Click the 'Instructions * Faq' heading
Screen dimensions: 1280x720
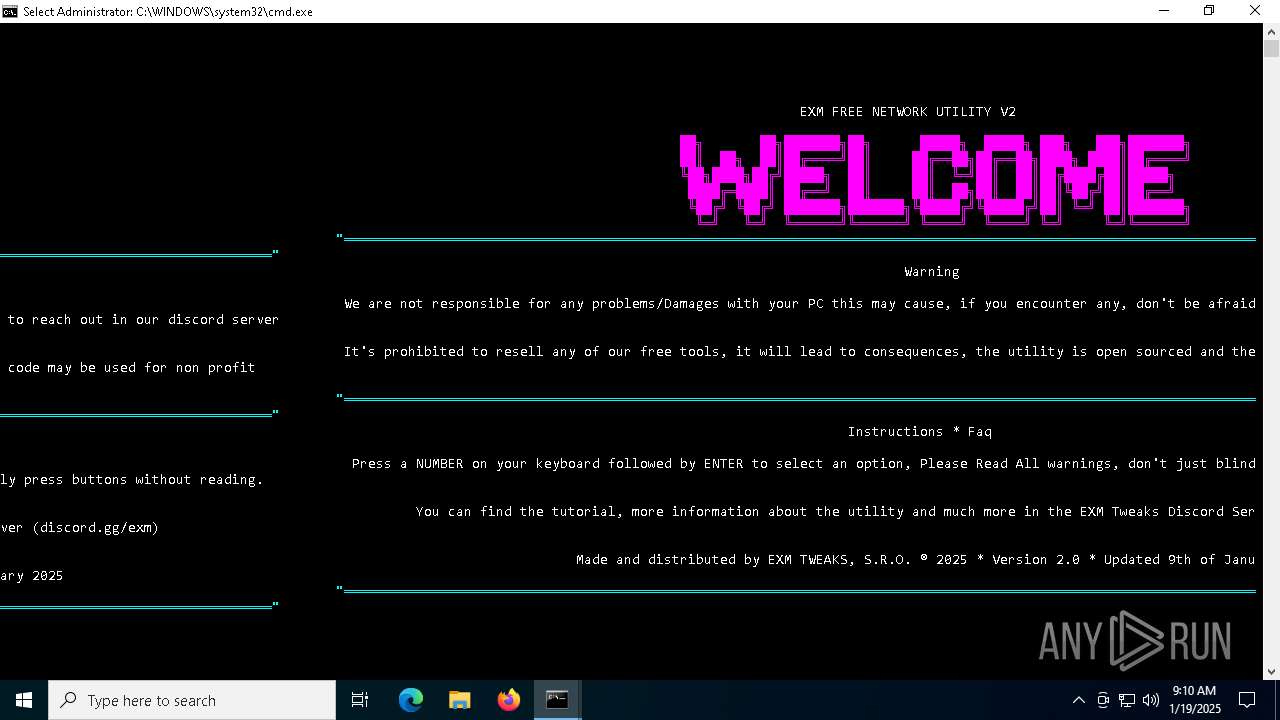[920, 432]
